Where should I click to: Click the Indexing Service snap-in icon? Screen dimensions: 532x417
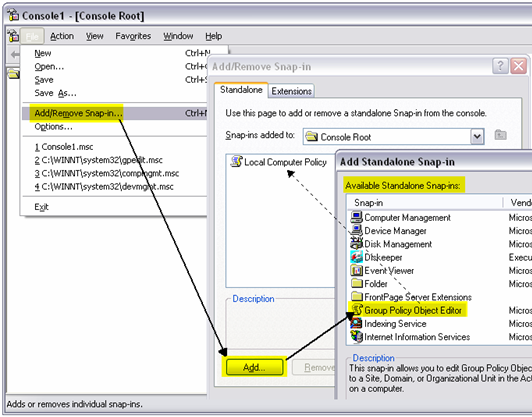tap(356, 323)
